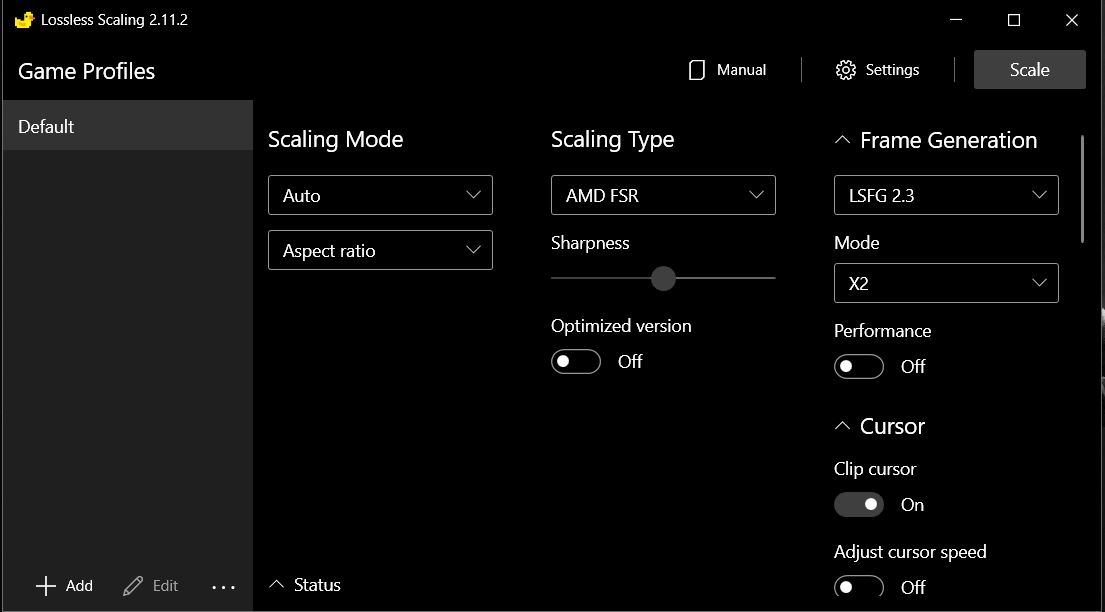Open Settings via the gear icon
Image resolution: width=1105 pixels, height=612 pixels.
click(846, 70)
